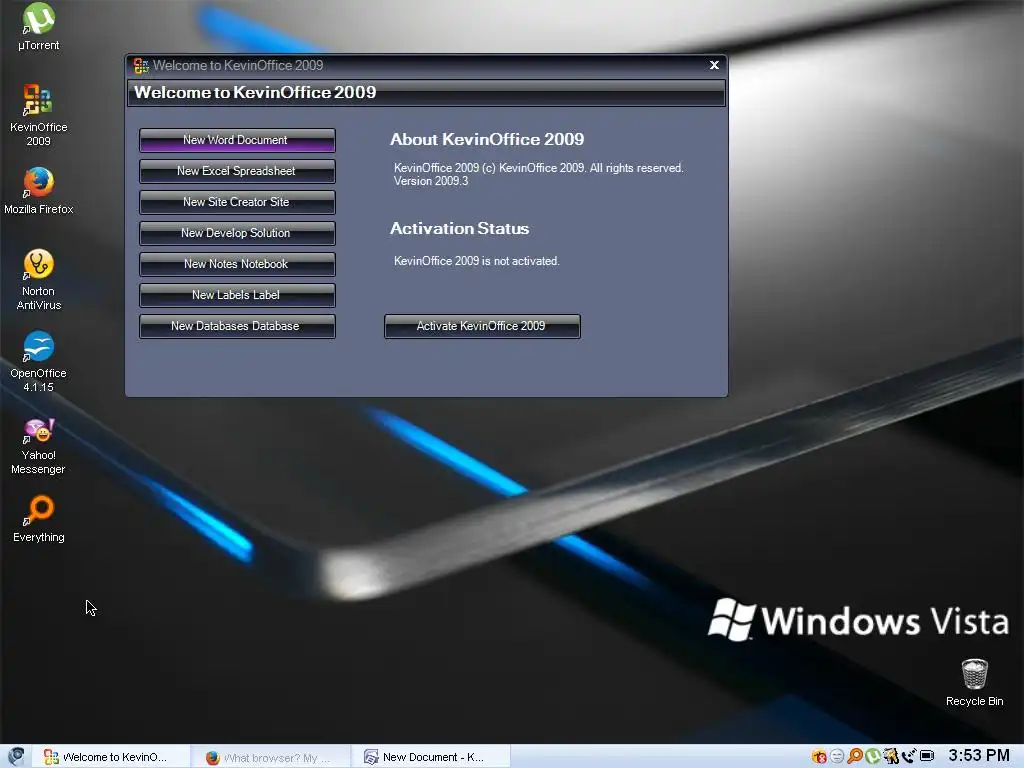
Task: Click New Site Creator Site button
Action: [x=237, y=202]
